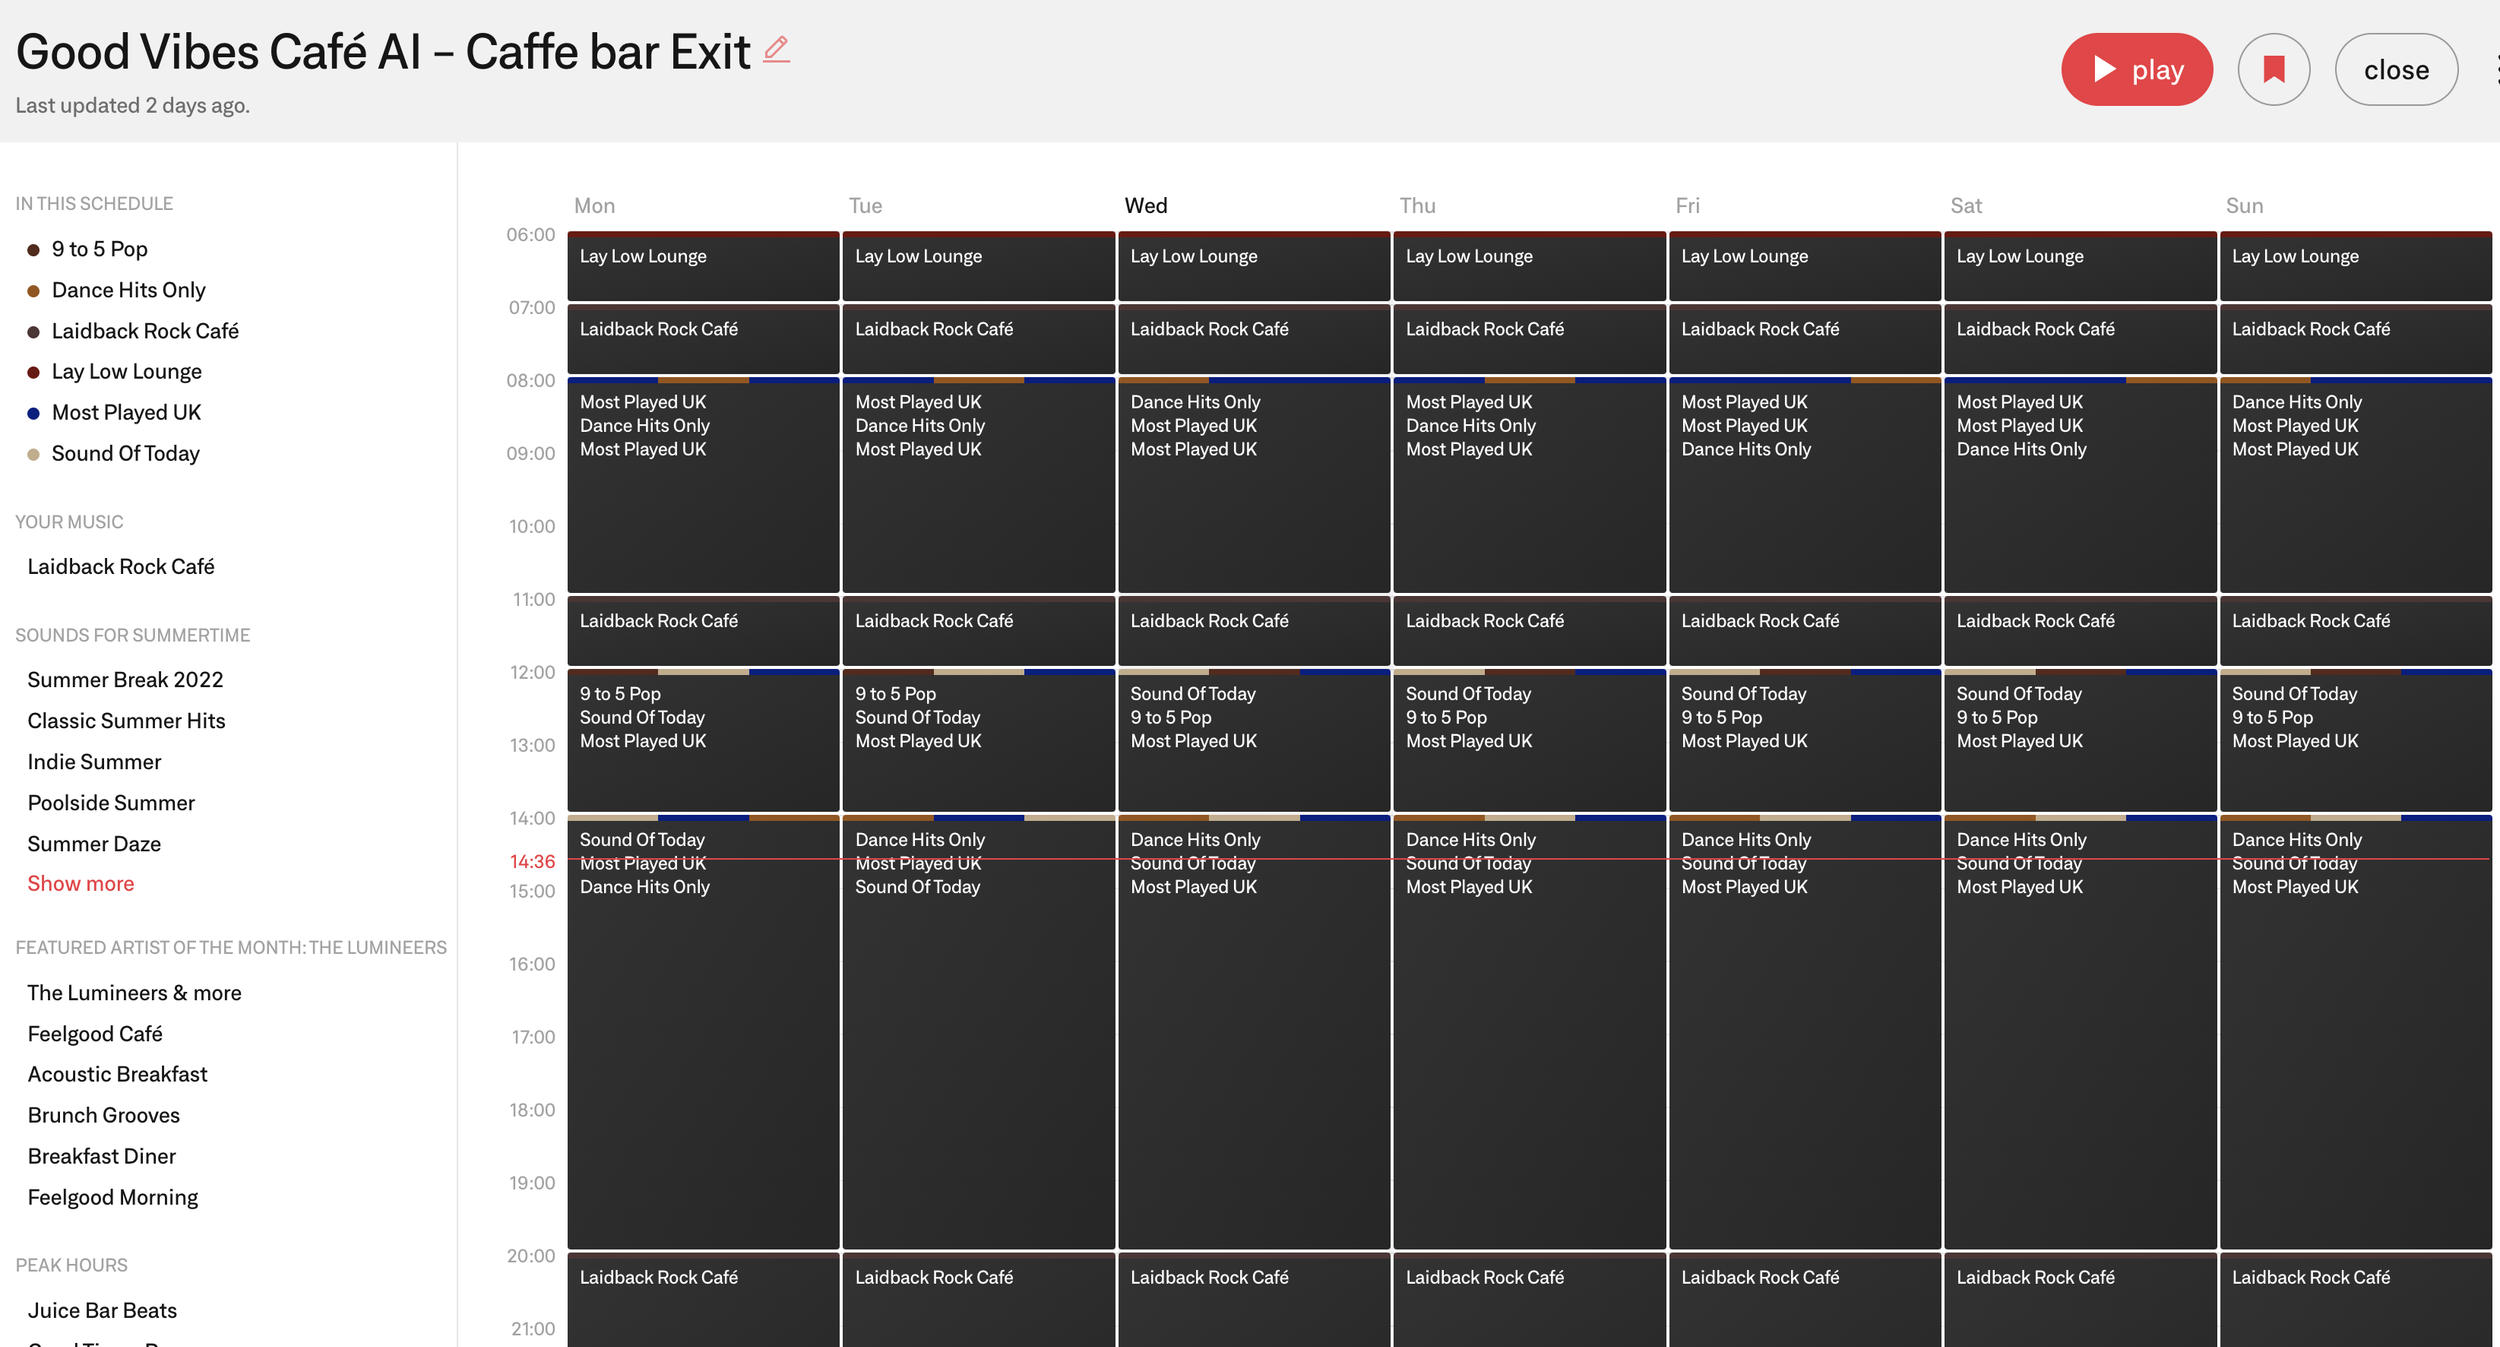
Task: Open Wednesday 08:00 Dance Hits Only block
Action: 1254,485
